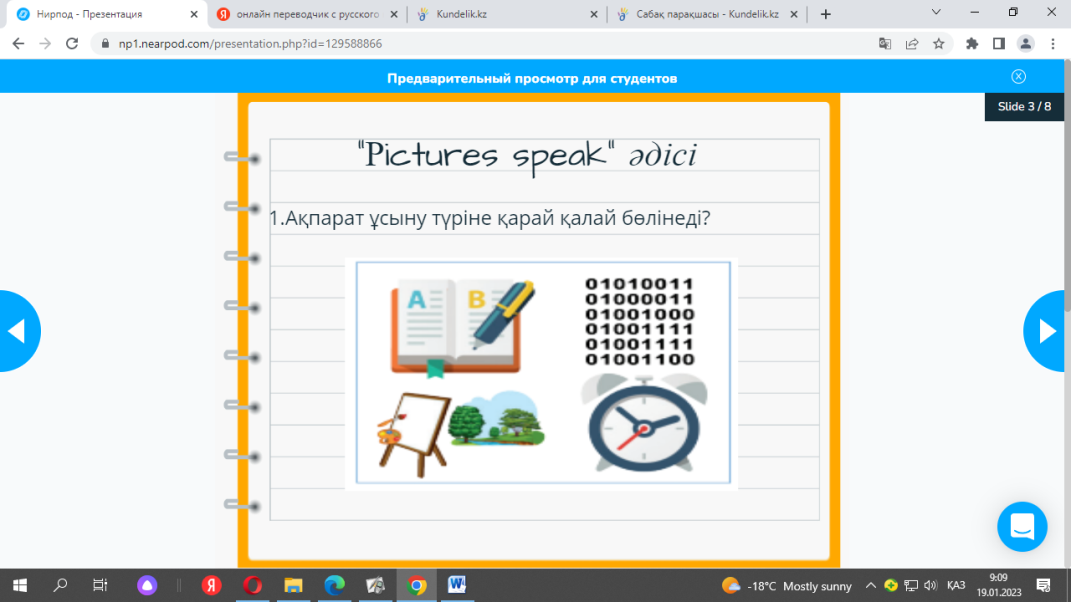Reload the Nearpod page

pos(72,44)
